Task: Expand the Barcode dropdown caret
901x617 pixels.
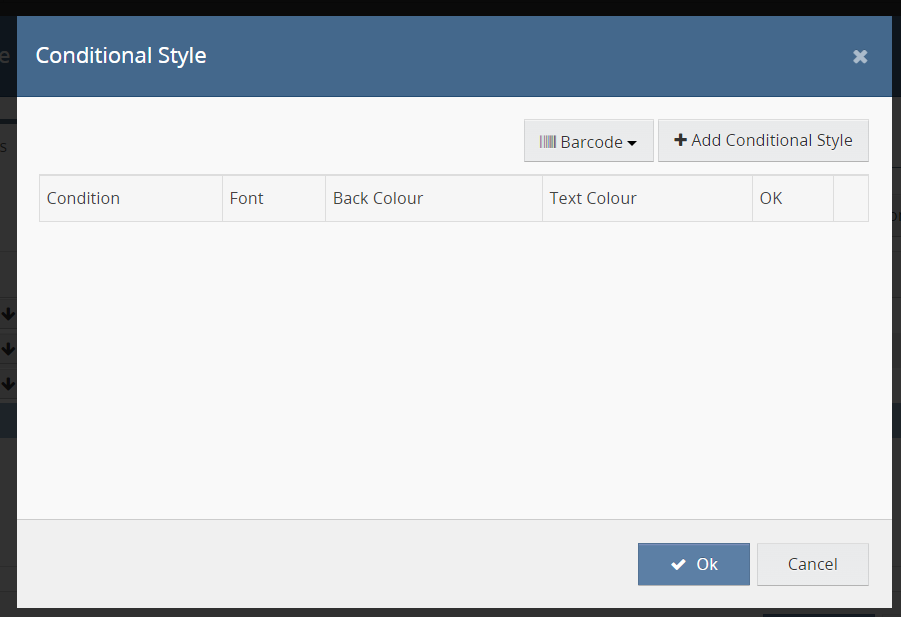Action: pos(632,143)
